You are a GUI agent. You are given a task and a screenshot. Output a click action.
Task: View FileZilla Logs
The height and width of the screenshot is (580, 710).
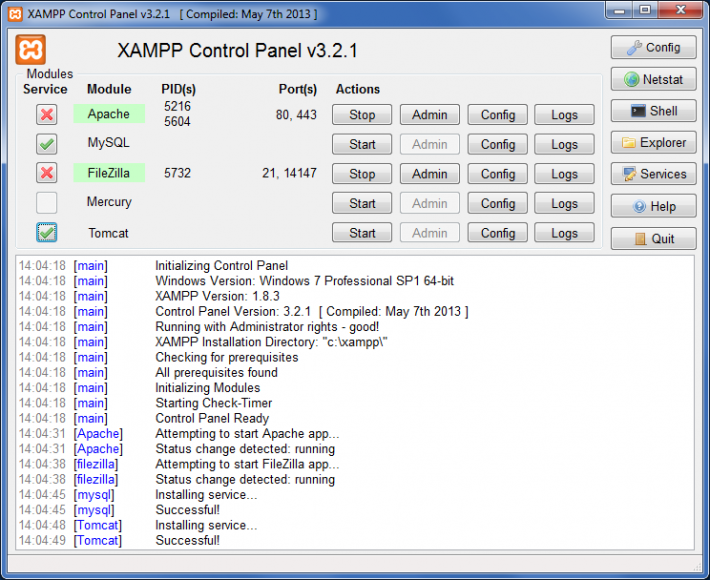[x=564, y=173]
